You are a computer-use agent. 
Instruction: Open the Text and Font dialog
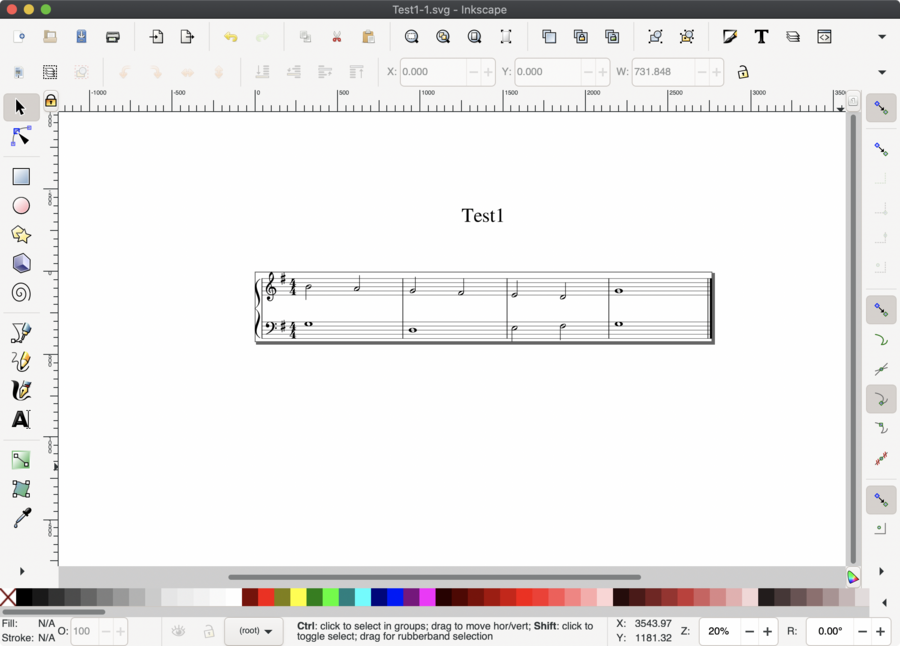coord(761,37)
